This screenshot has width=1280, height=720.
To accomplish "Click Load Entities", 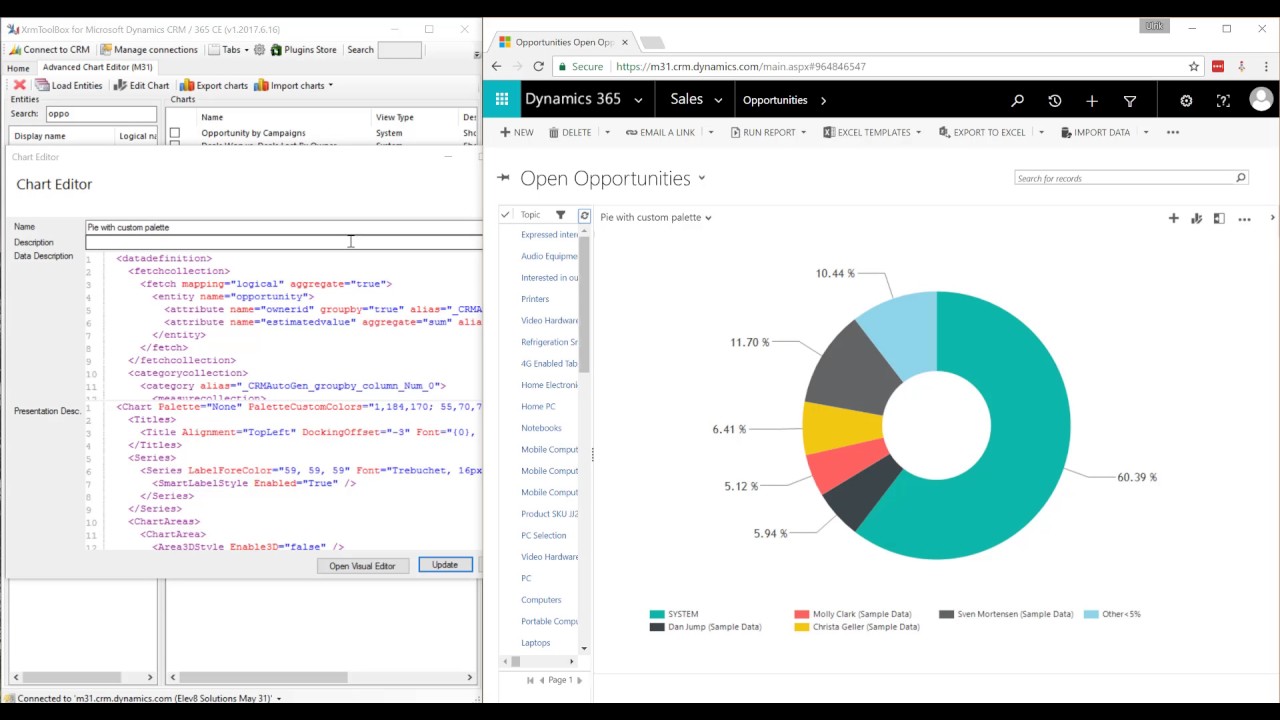I will [x=68, y=85].
